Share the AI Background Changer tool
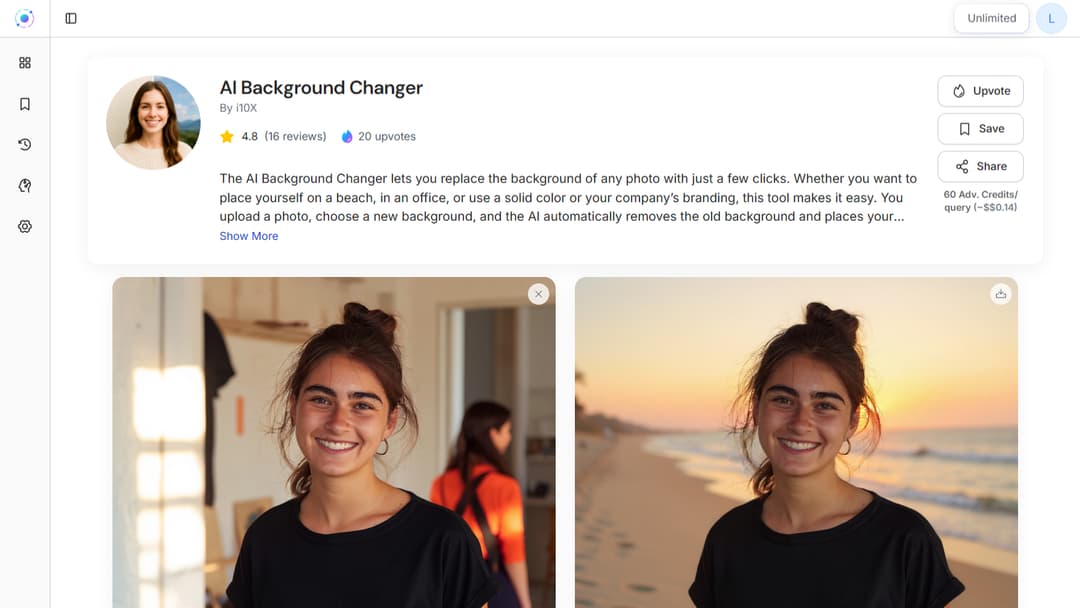Image resolution: width=1080 pixels, height=608 pixels. [x=980, y=167]
